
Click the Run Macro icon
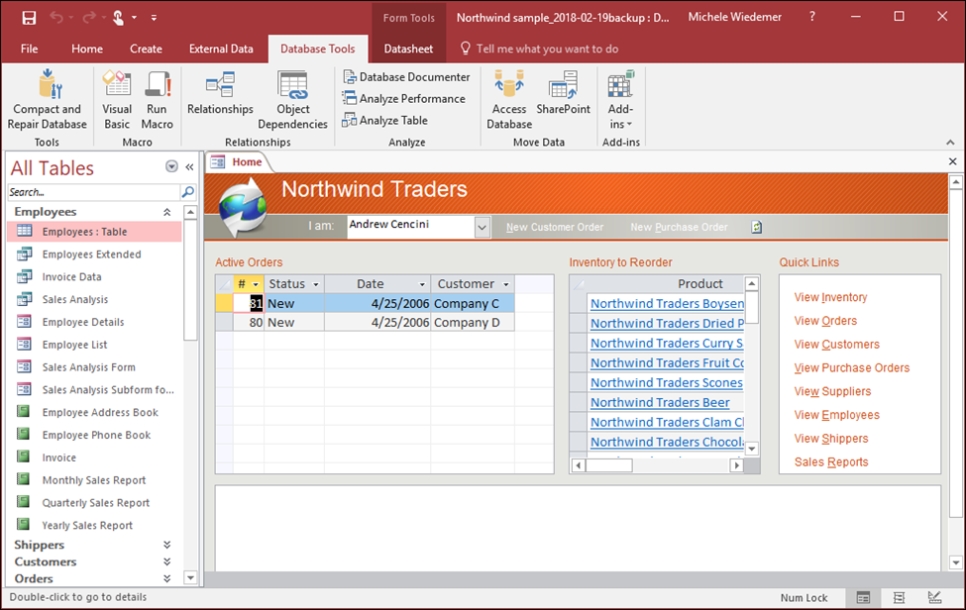point(157,100)
